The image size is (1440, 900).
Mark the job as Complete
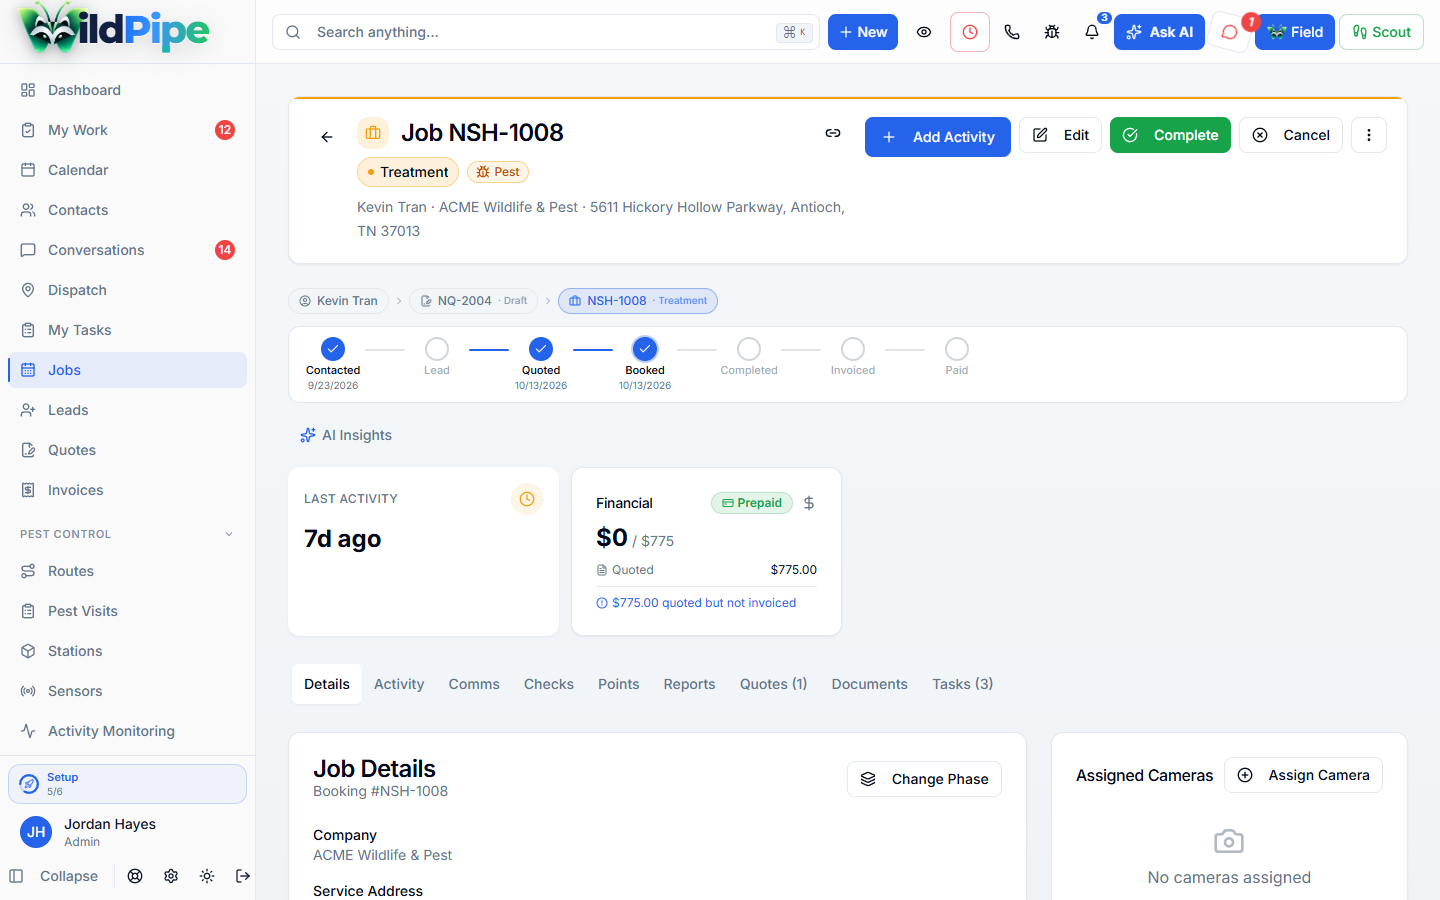pyautogui.click(x=1170, y=135)
